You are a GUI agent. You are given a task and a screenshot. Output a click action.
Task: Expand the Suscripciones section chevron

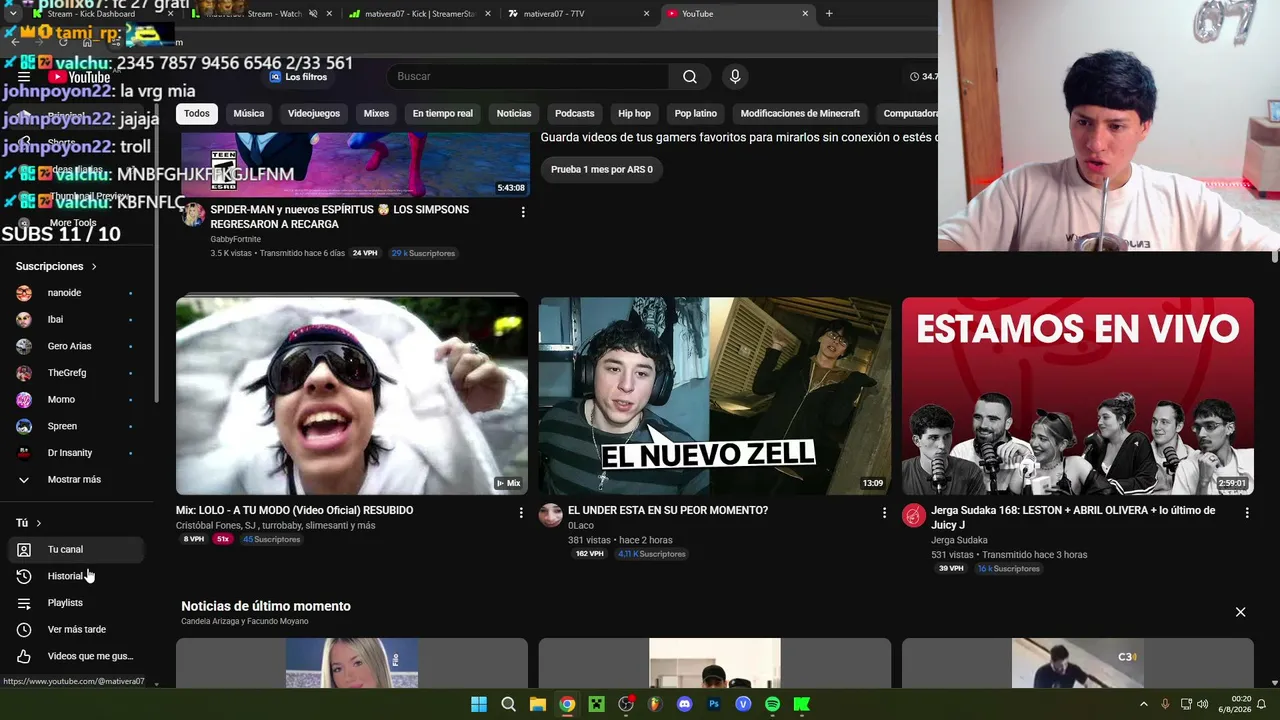tap(94, 267)
